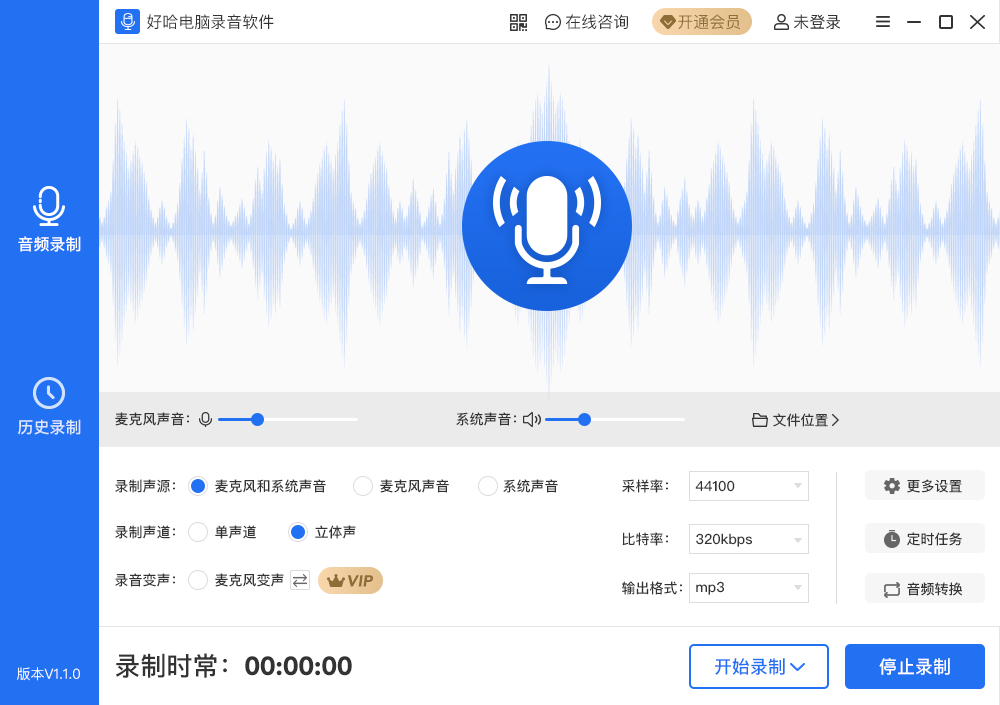Open the hamburger menu in title bar
The height and width of the screenshot is (705, 1000).
click(x=882, y=21)
